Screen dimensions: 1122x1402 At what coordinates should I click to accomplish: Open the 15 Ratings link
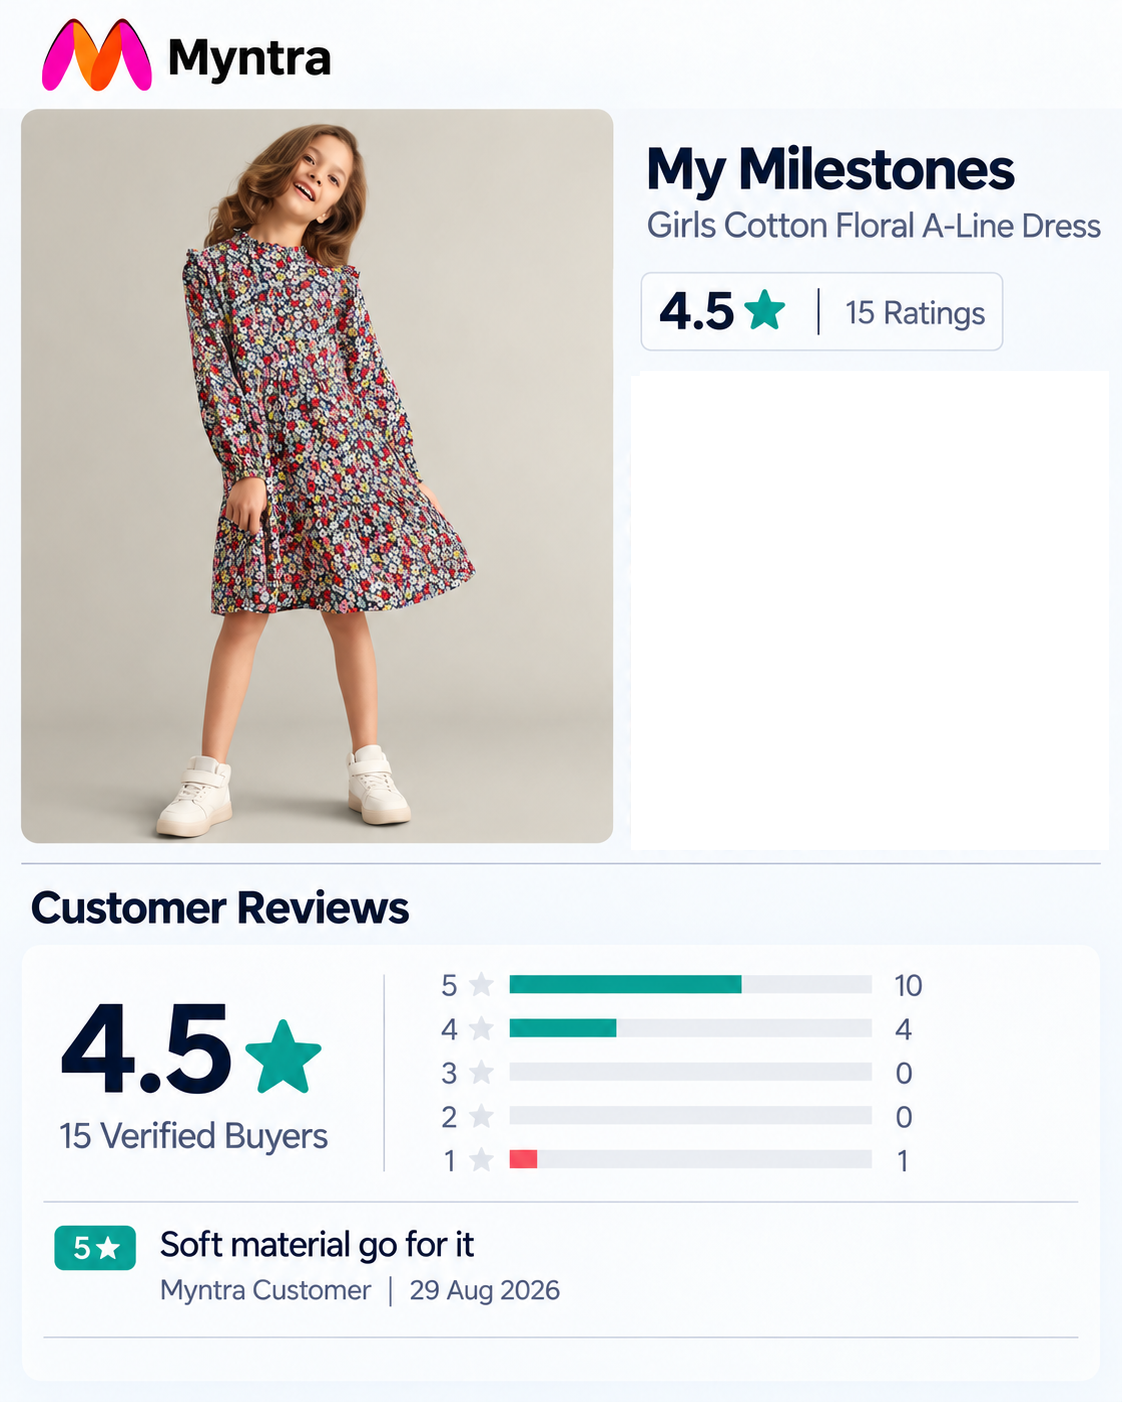915,313
